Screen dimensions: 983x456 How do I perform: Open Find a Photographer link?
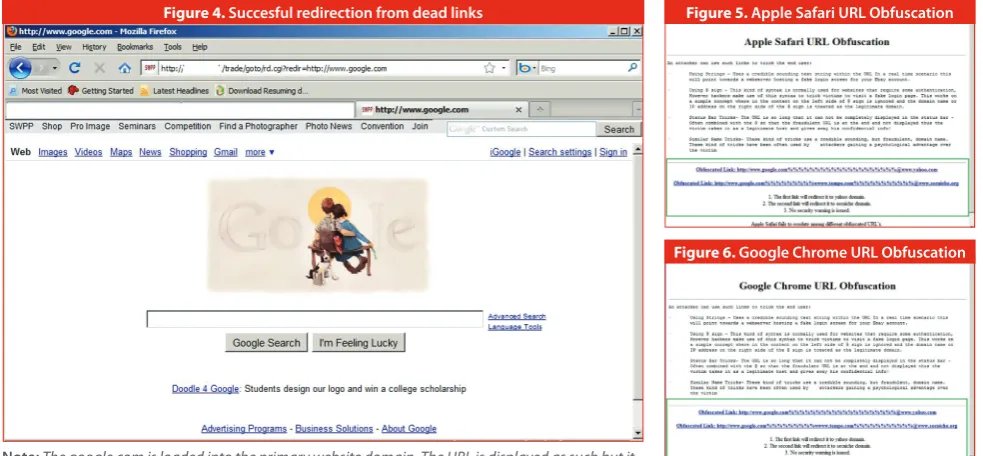point(258,126)
